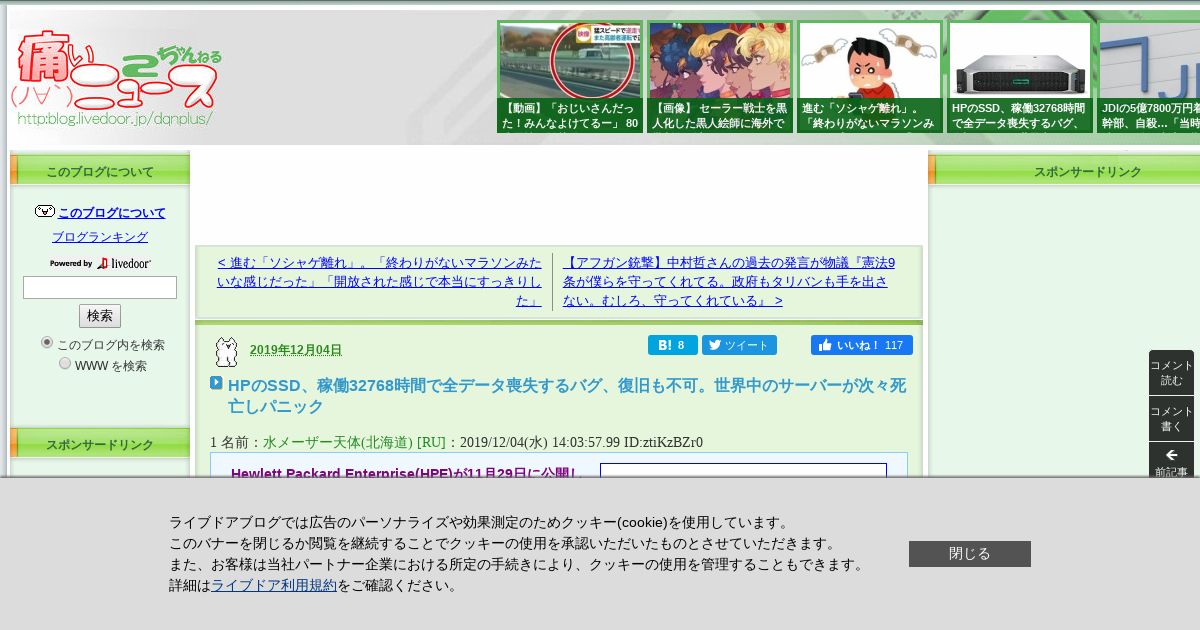
Task: Open the おじいさん video thumbnail article
Action: point(570,77)
